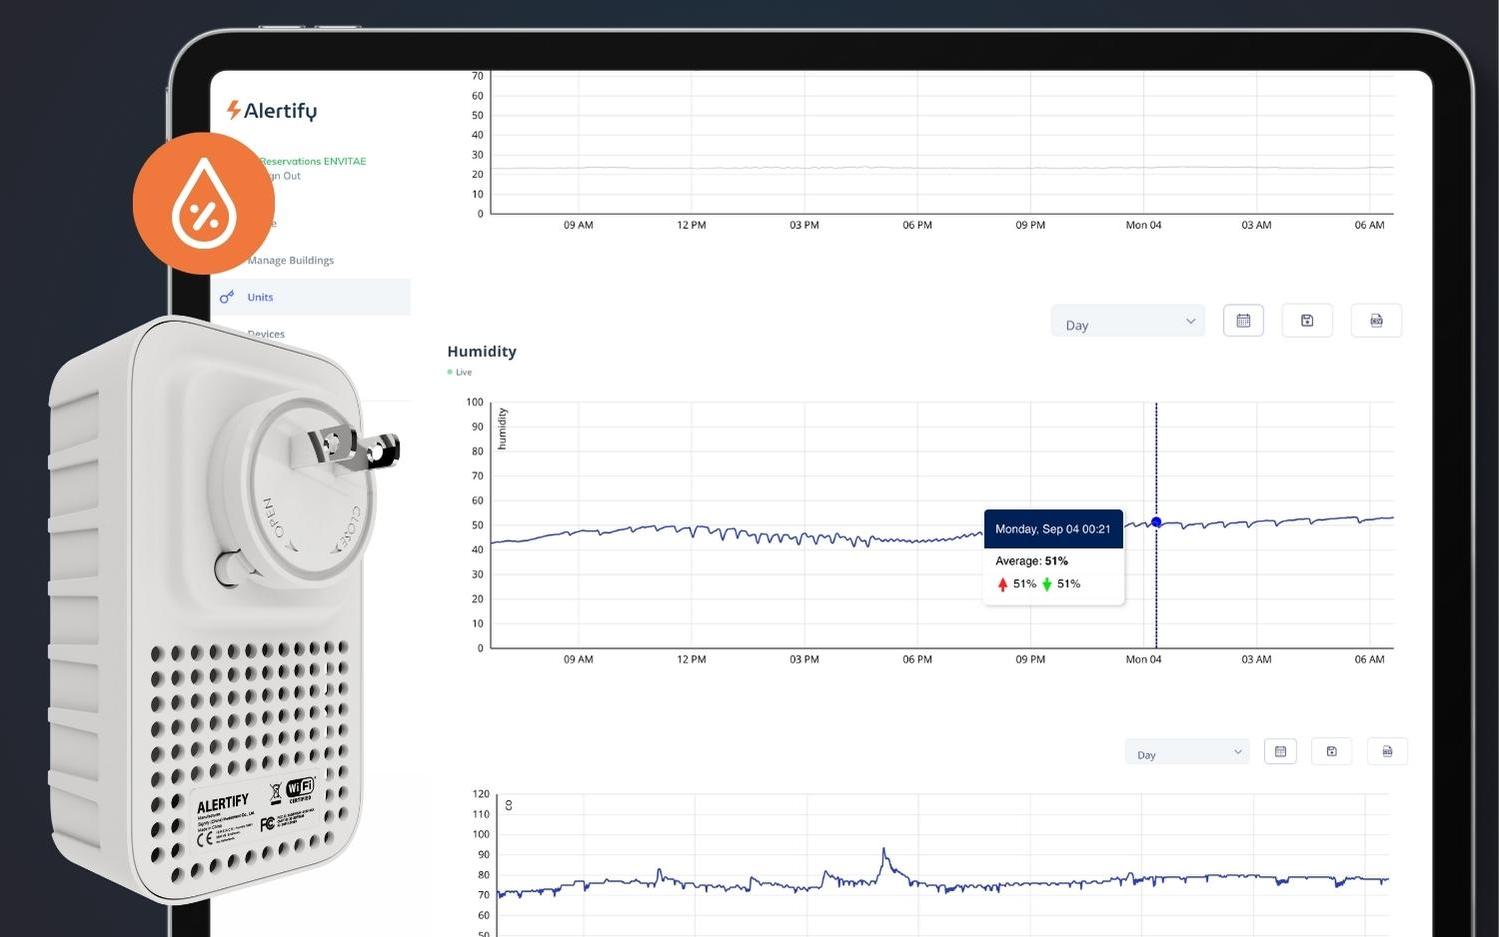The image size is (1499, 937).
Task: Click the peak spike on the CO chart
Action: click(884, 851)
